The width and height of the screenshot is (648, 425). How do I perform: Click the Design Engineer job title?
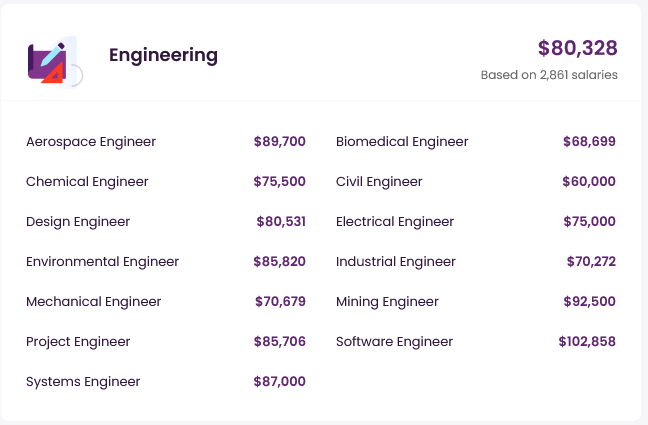click(x=78, y=222)
